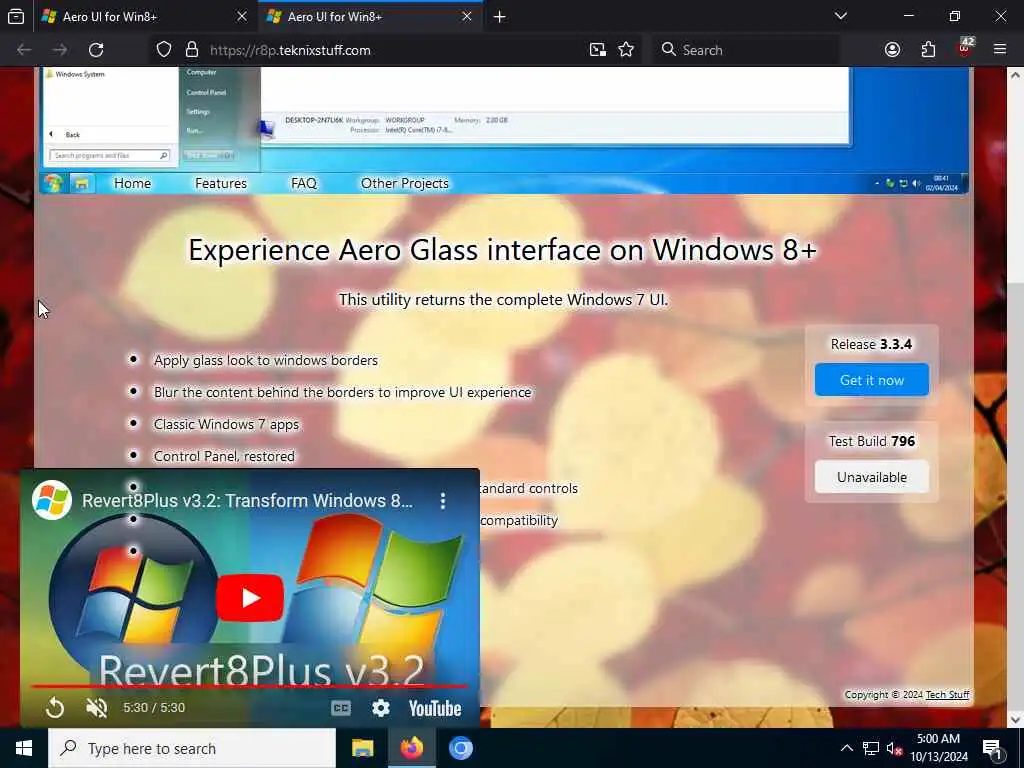Open the Home menu item

133,184
